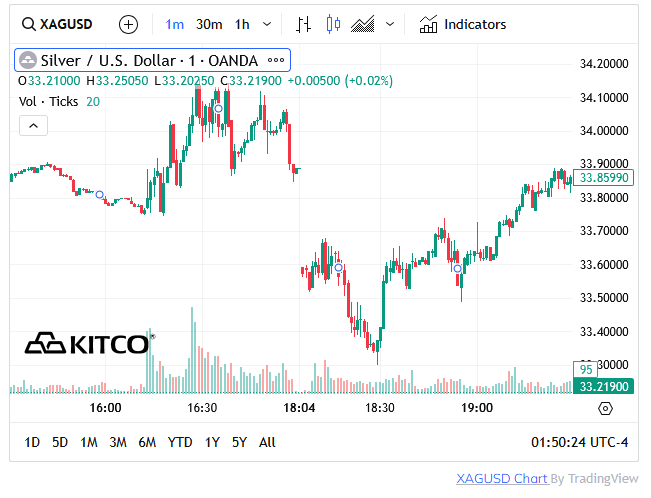Click the 34.20000 price axis label
651x498 pixels.
coord(604,64)
